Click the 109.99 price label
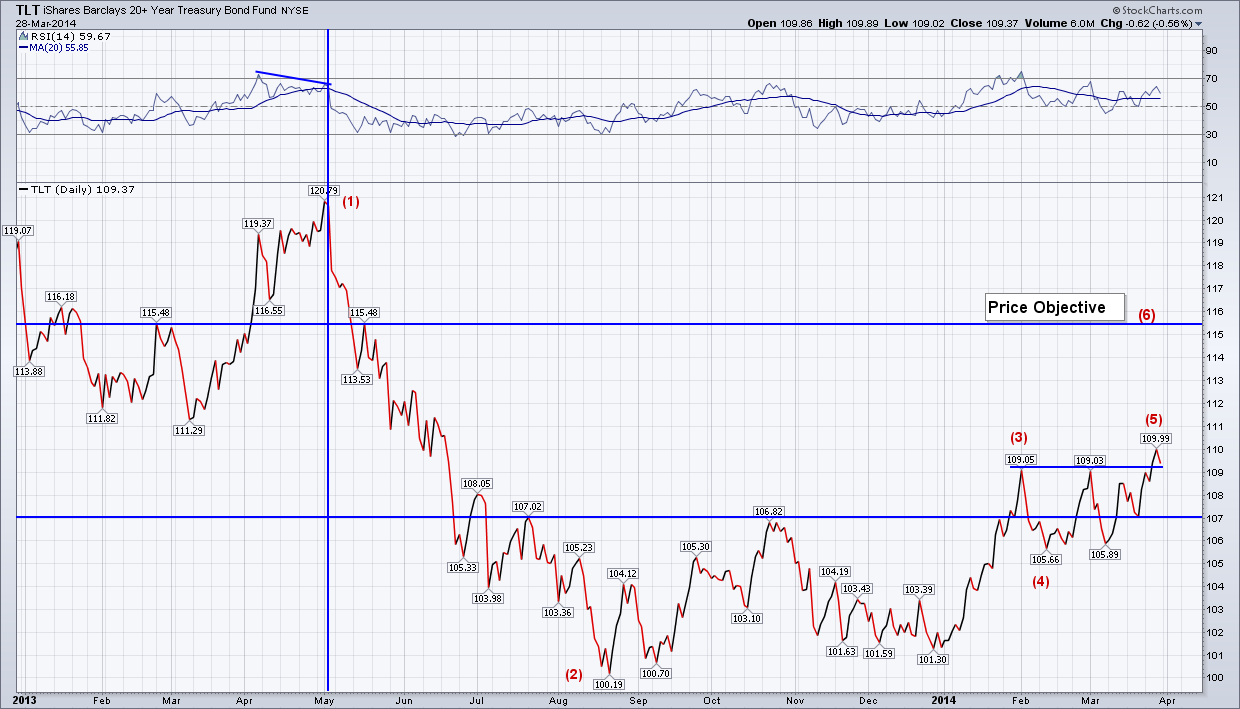1240x709 pixels. tap(1156, 438)
